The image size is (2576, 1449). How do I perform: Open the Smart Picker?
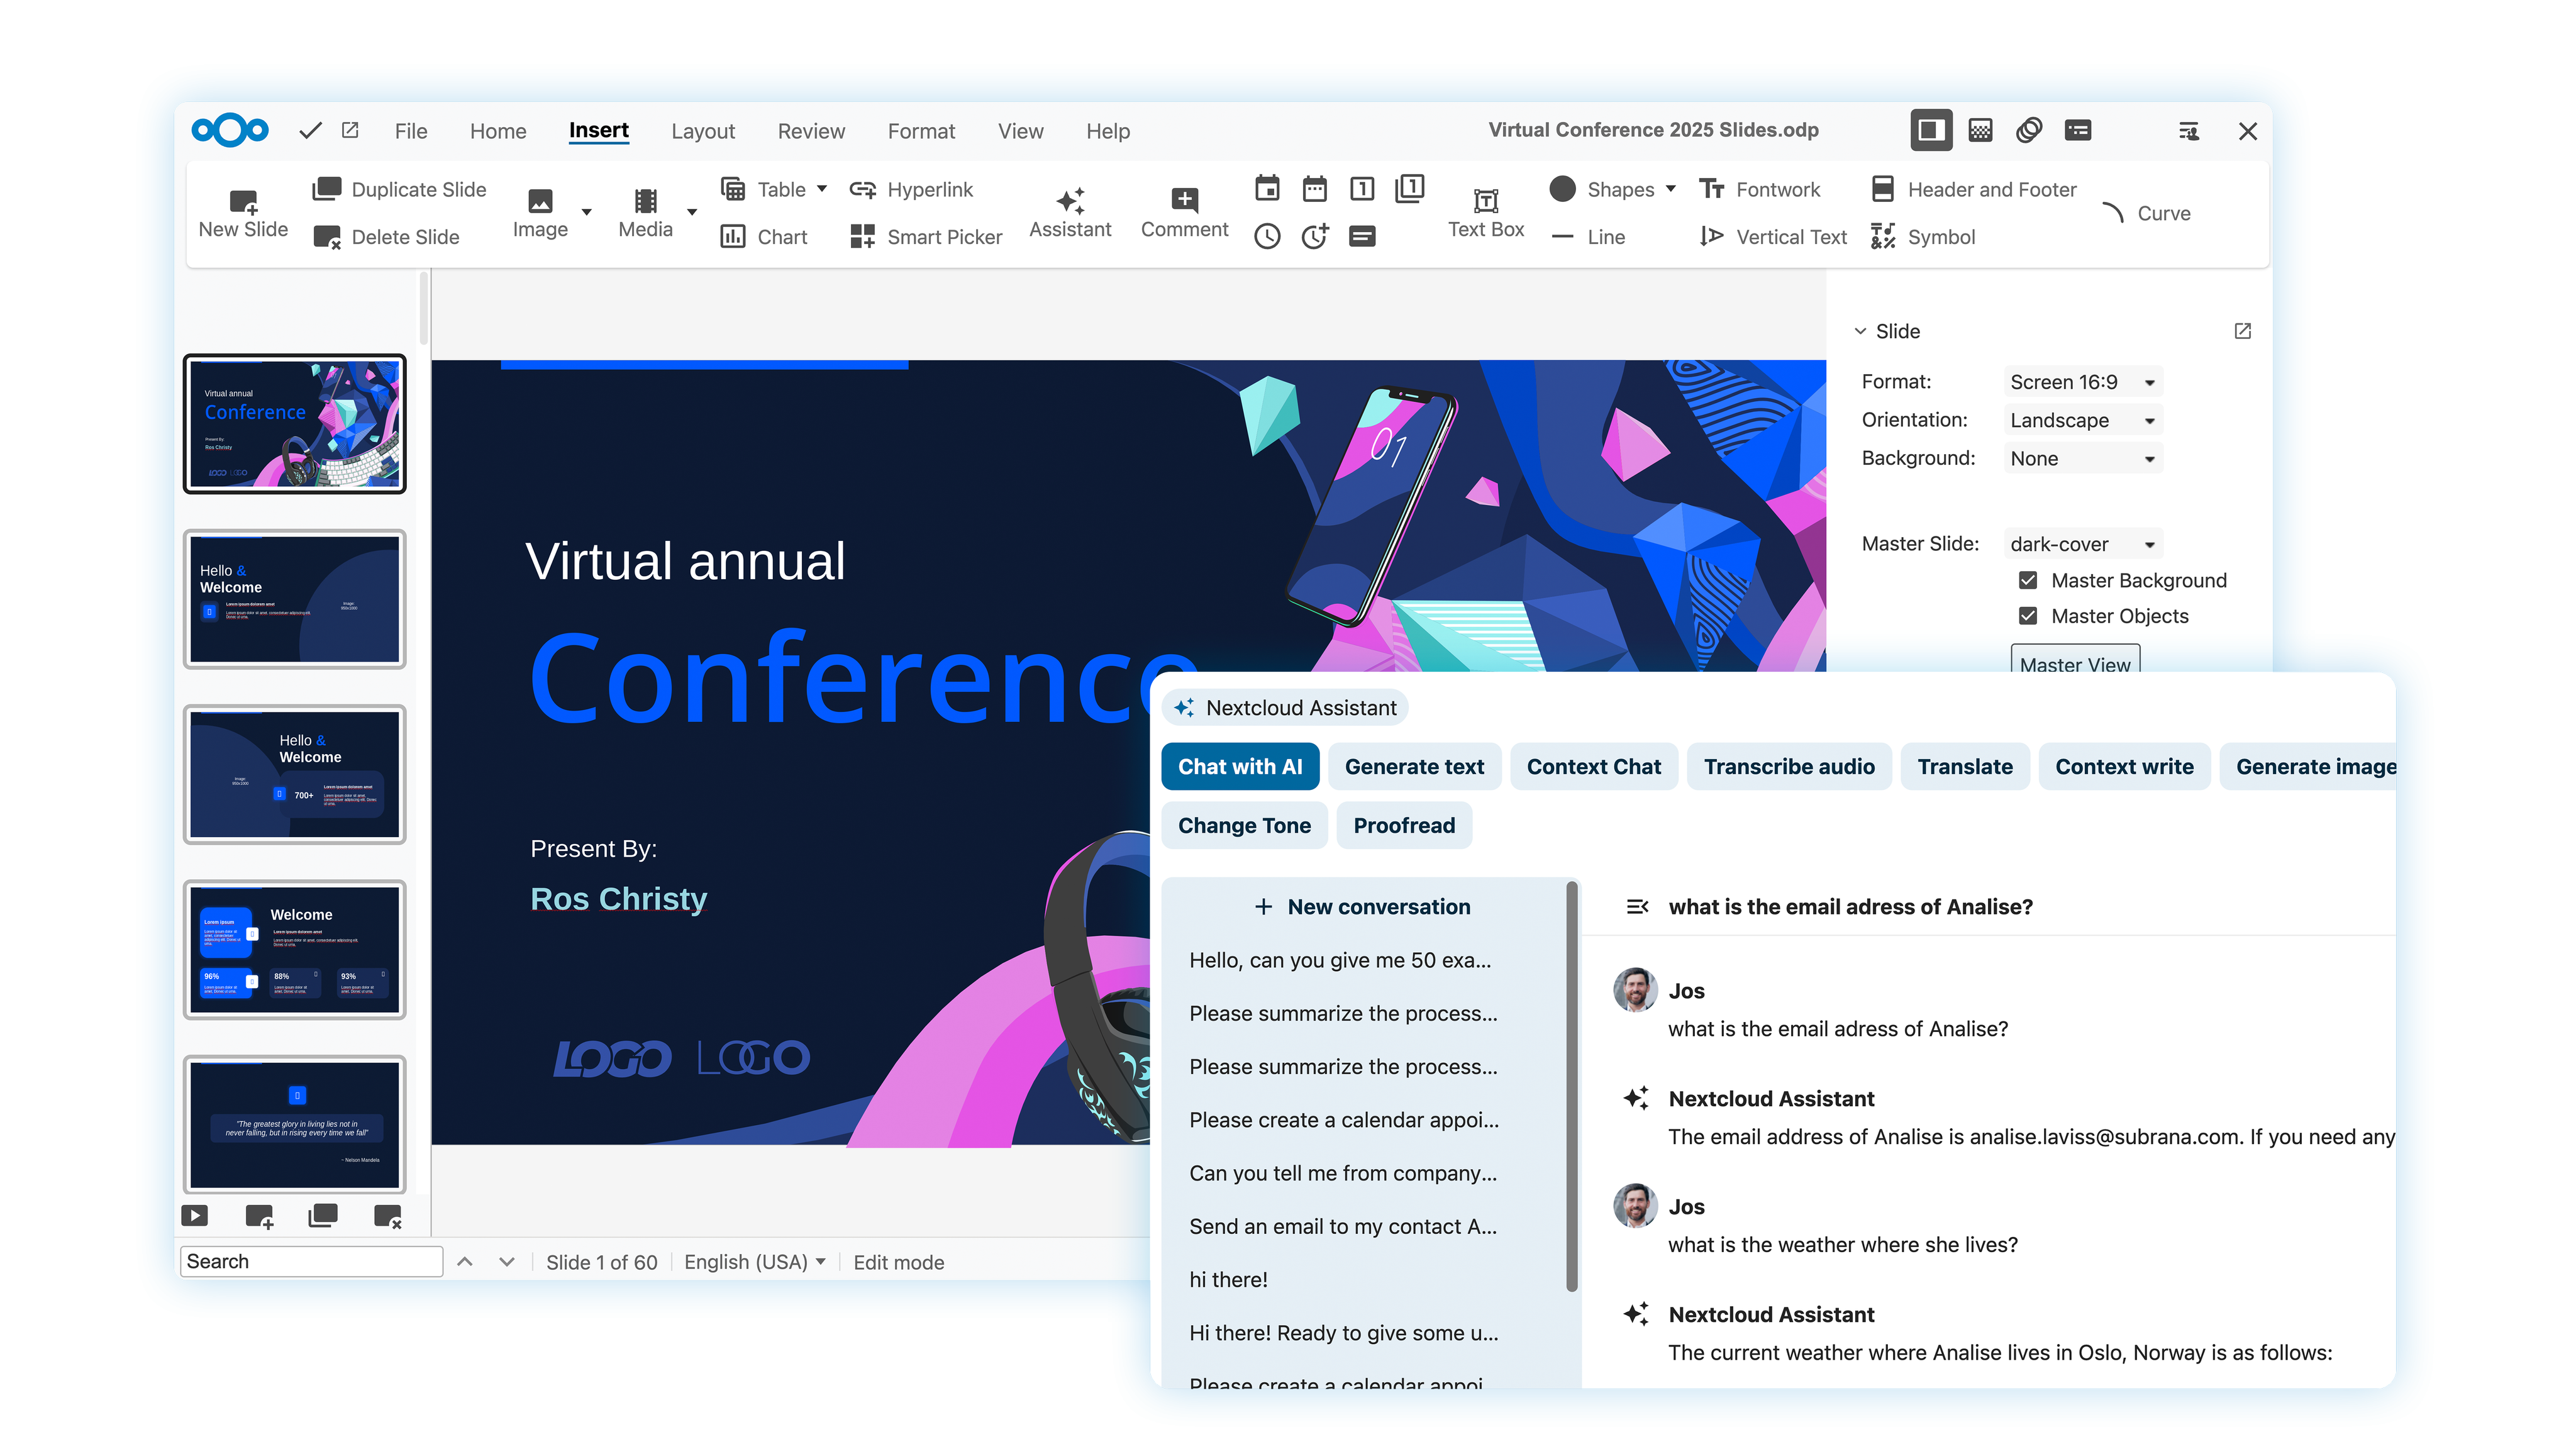pyautogui.click(x=926, y=237)
